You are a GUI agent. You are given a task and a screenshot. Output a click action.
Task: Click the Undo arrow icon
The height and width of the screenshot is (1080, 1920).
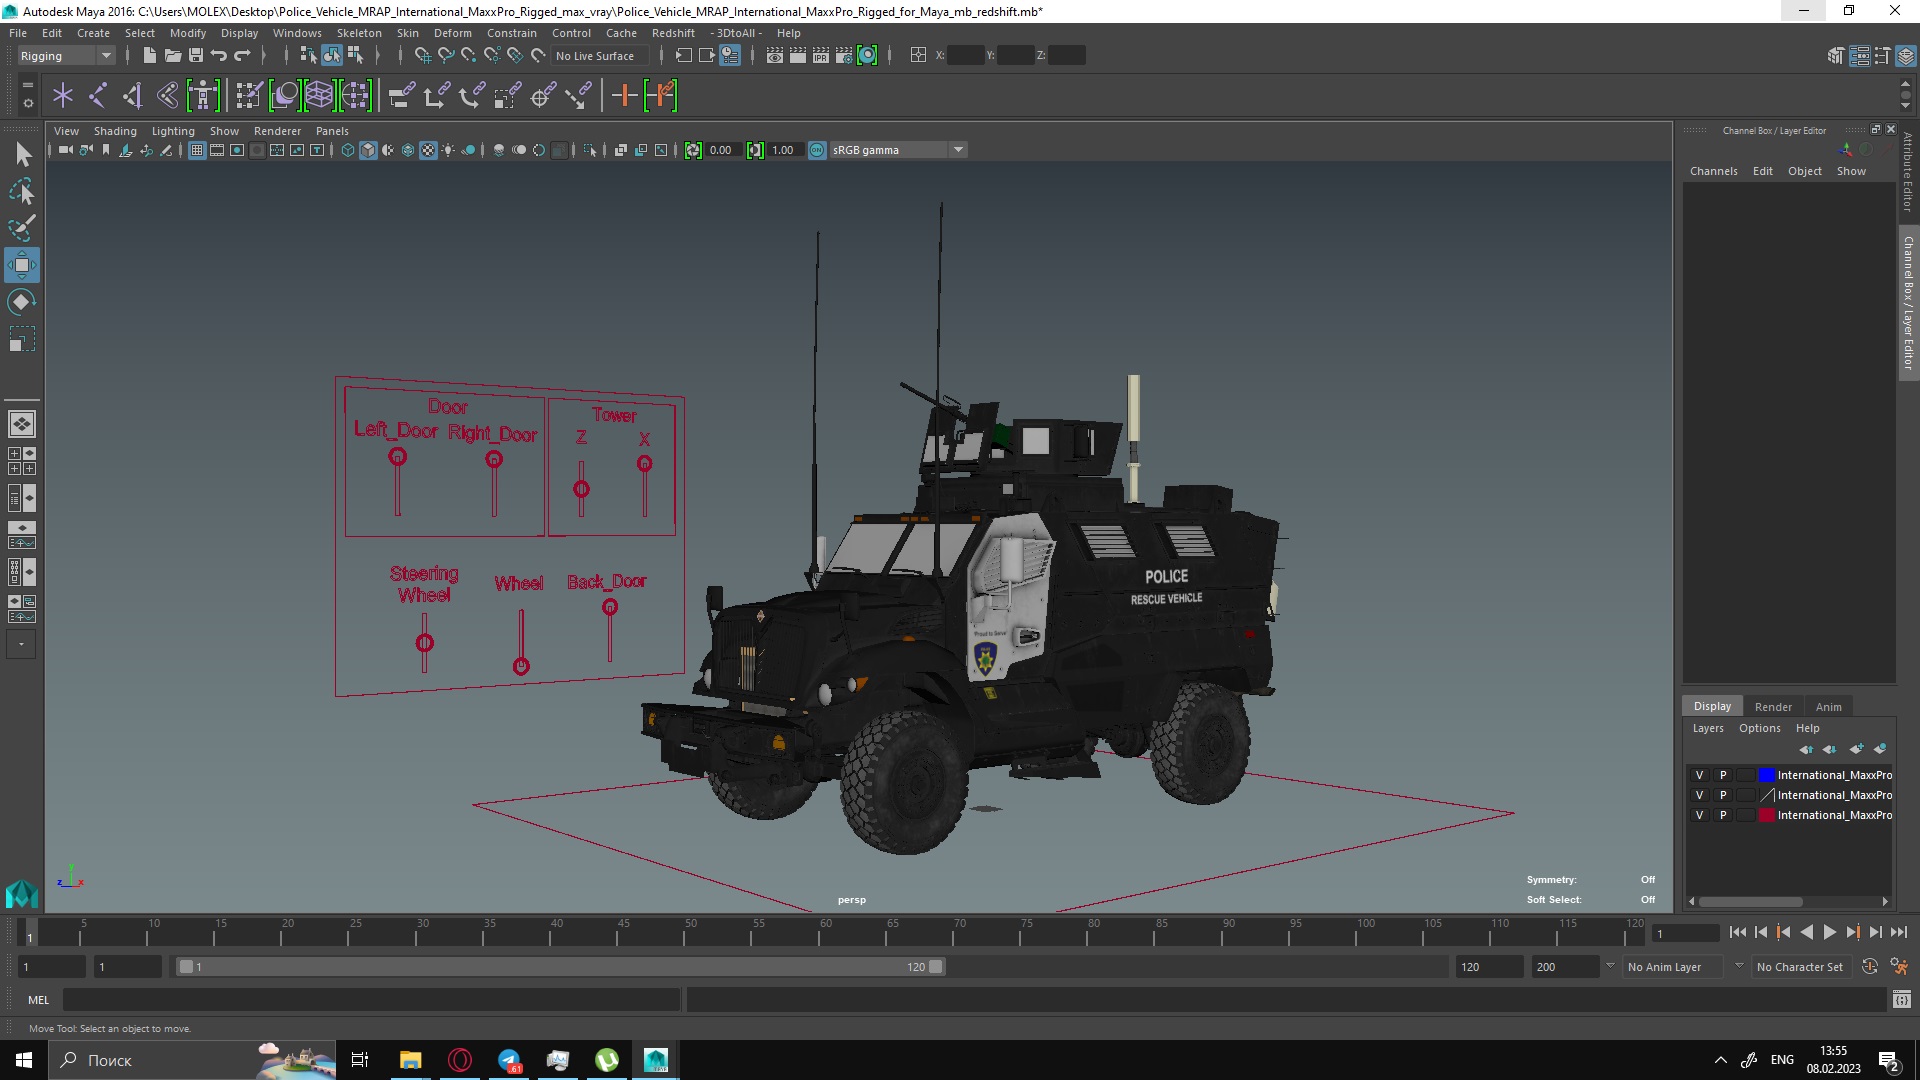click(x=219, y=56)
